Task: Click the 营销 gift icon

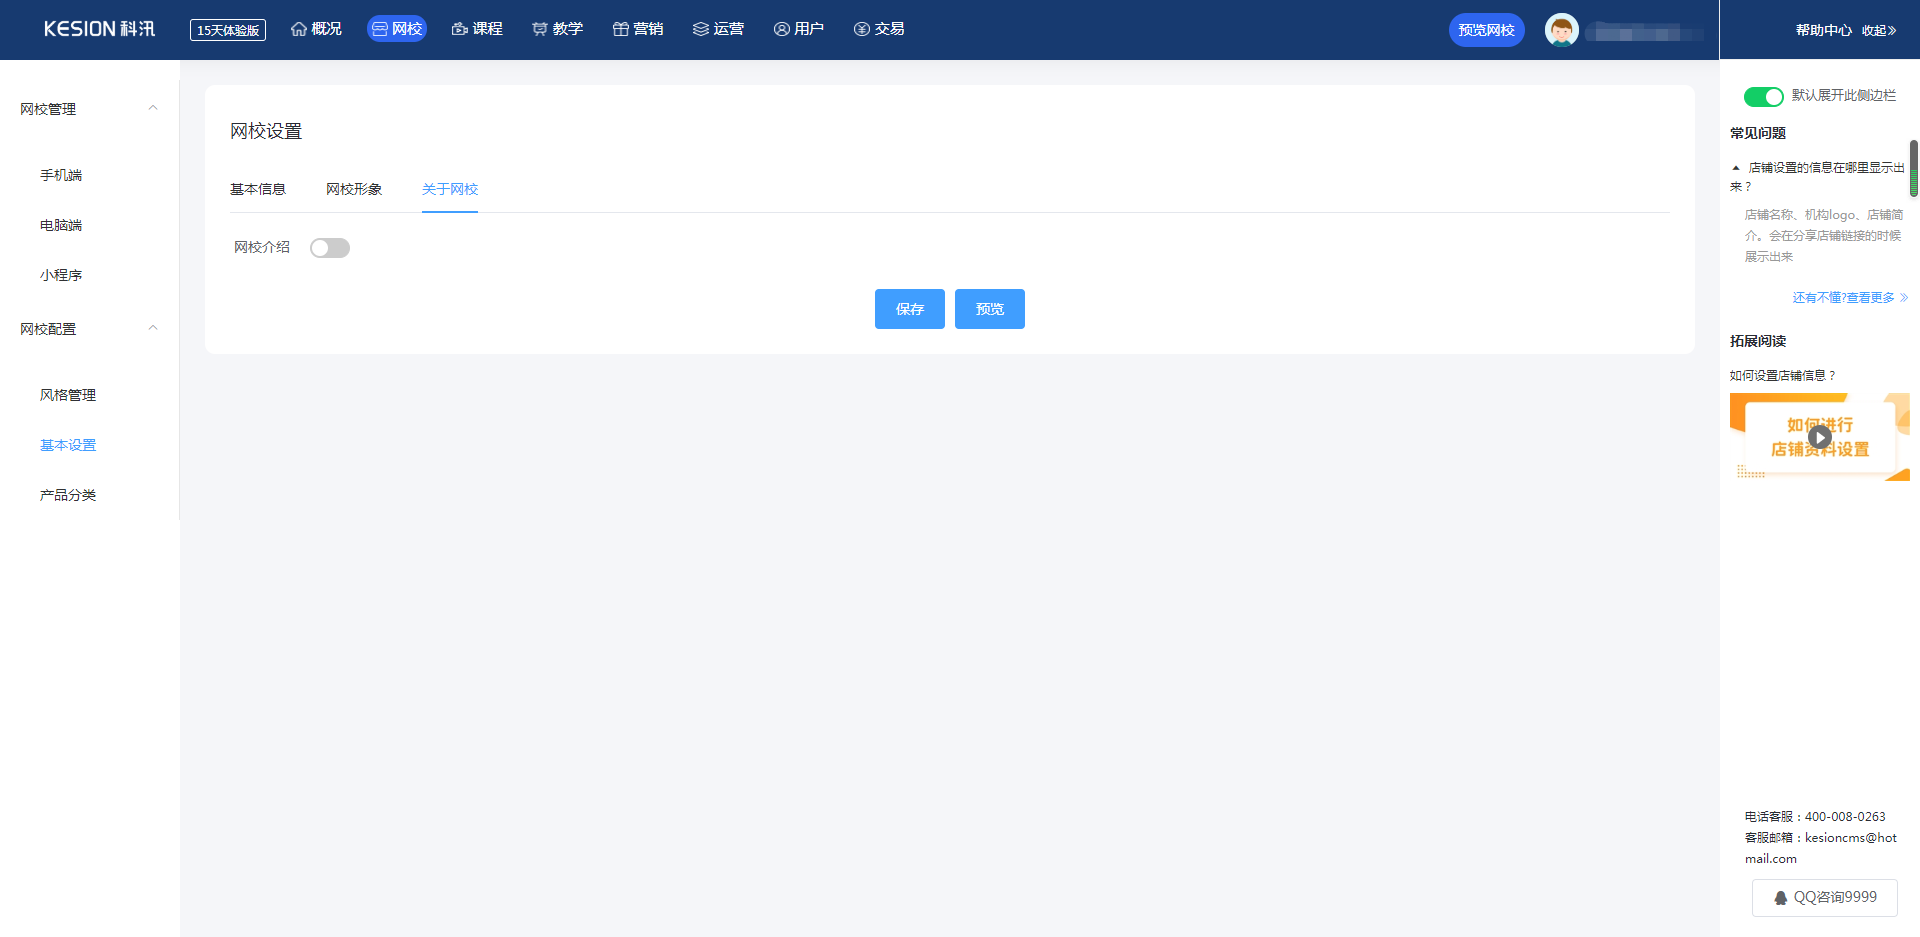Action: pos(621,29)
